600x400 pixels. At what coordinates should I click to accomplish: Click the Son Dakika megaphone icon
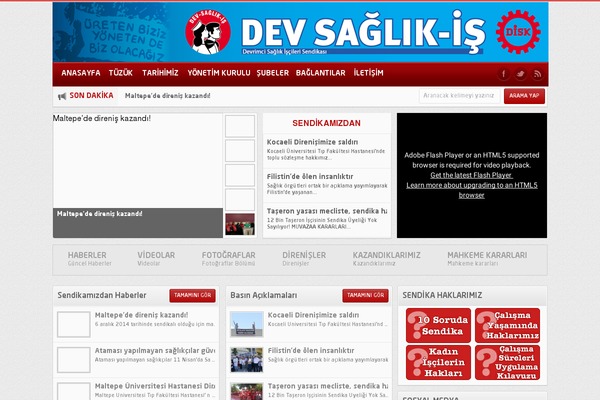(x=62, y=96)
